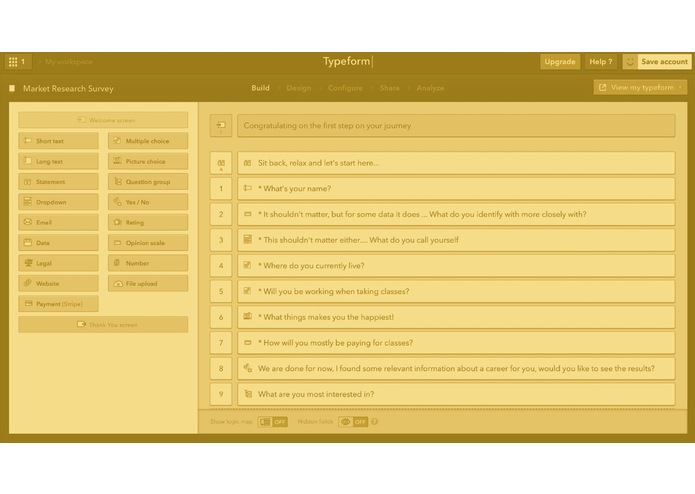Screen dimensions: 695x494
Task: Add a File upload question
Action: click(148, 284)
